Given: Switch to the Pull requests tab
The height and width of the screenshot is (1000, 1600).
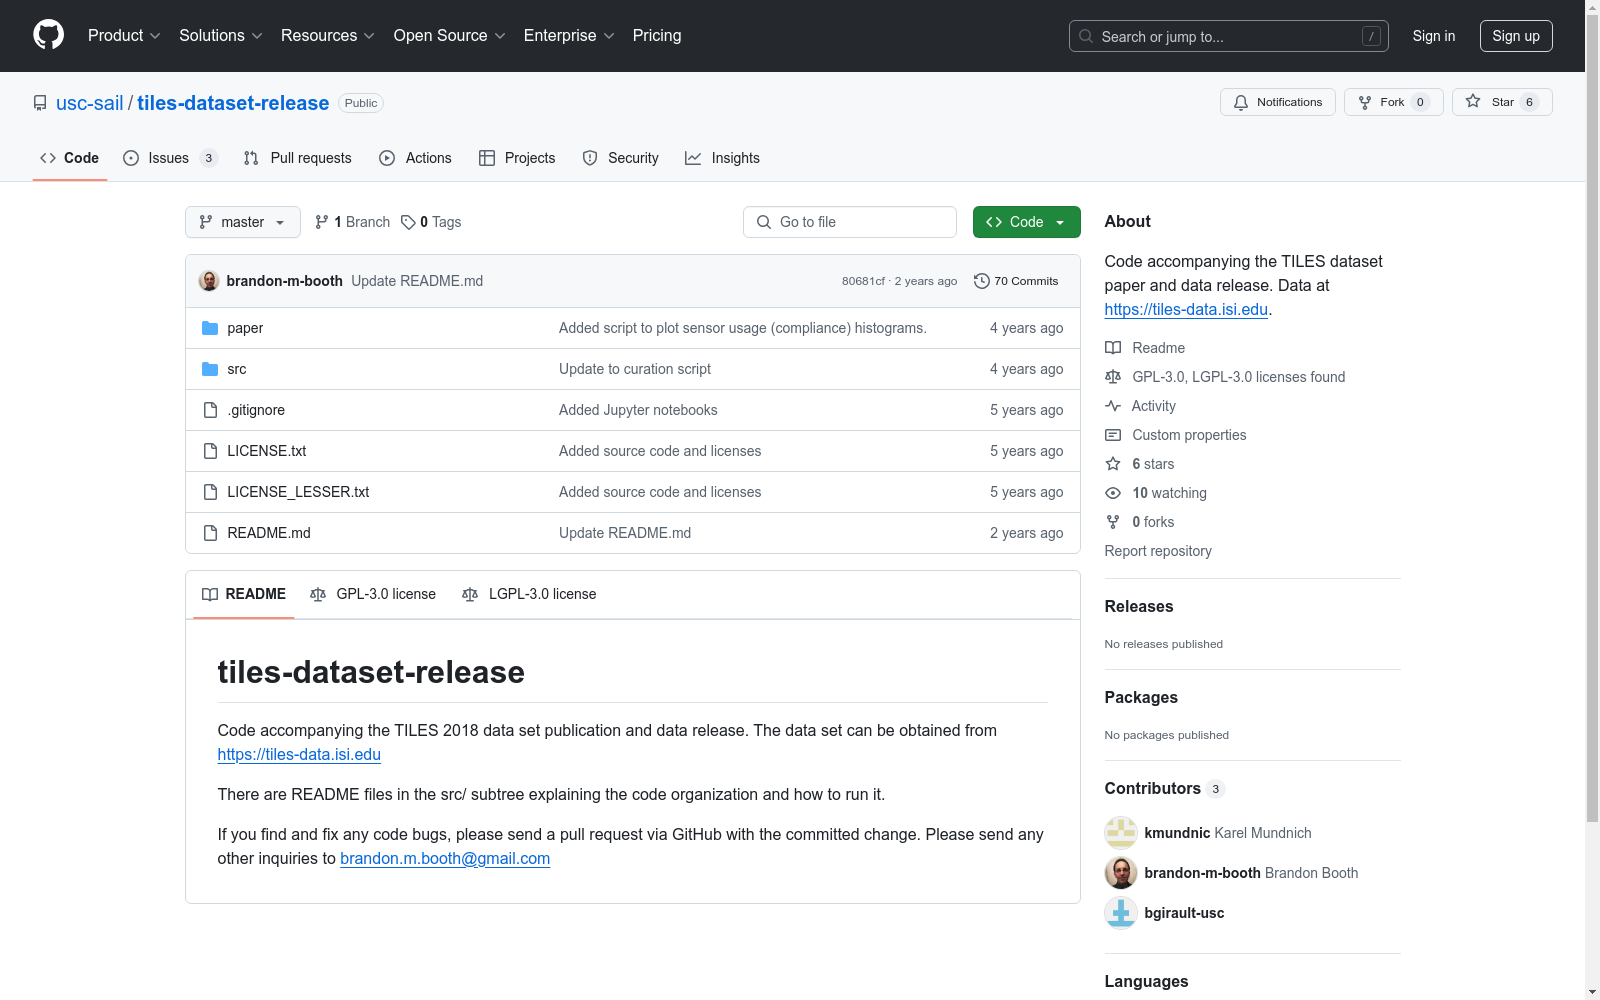Looking at the screenshot, I should [x=297, y=158].
